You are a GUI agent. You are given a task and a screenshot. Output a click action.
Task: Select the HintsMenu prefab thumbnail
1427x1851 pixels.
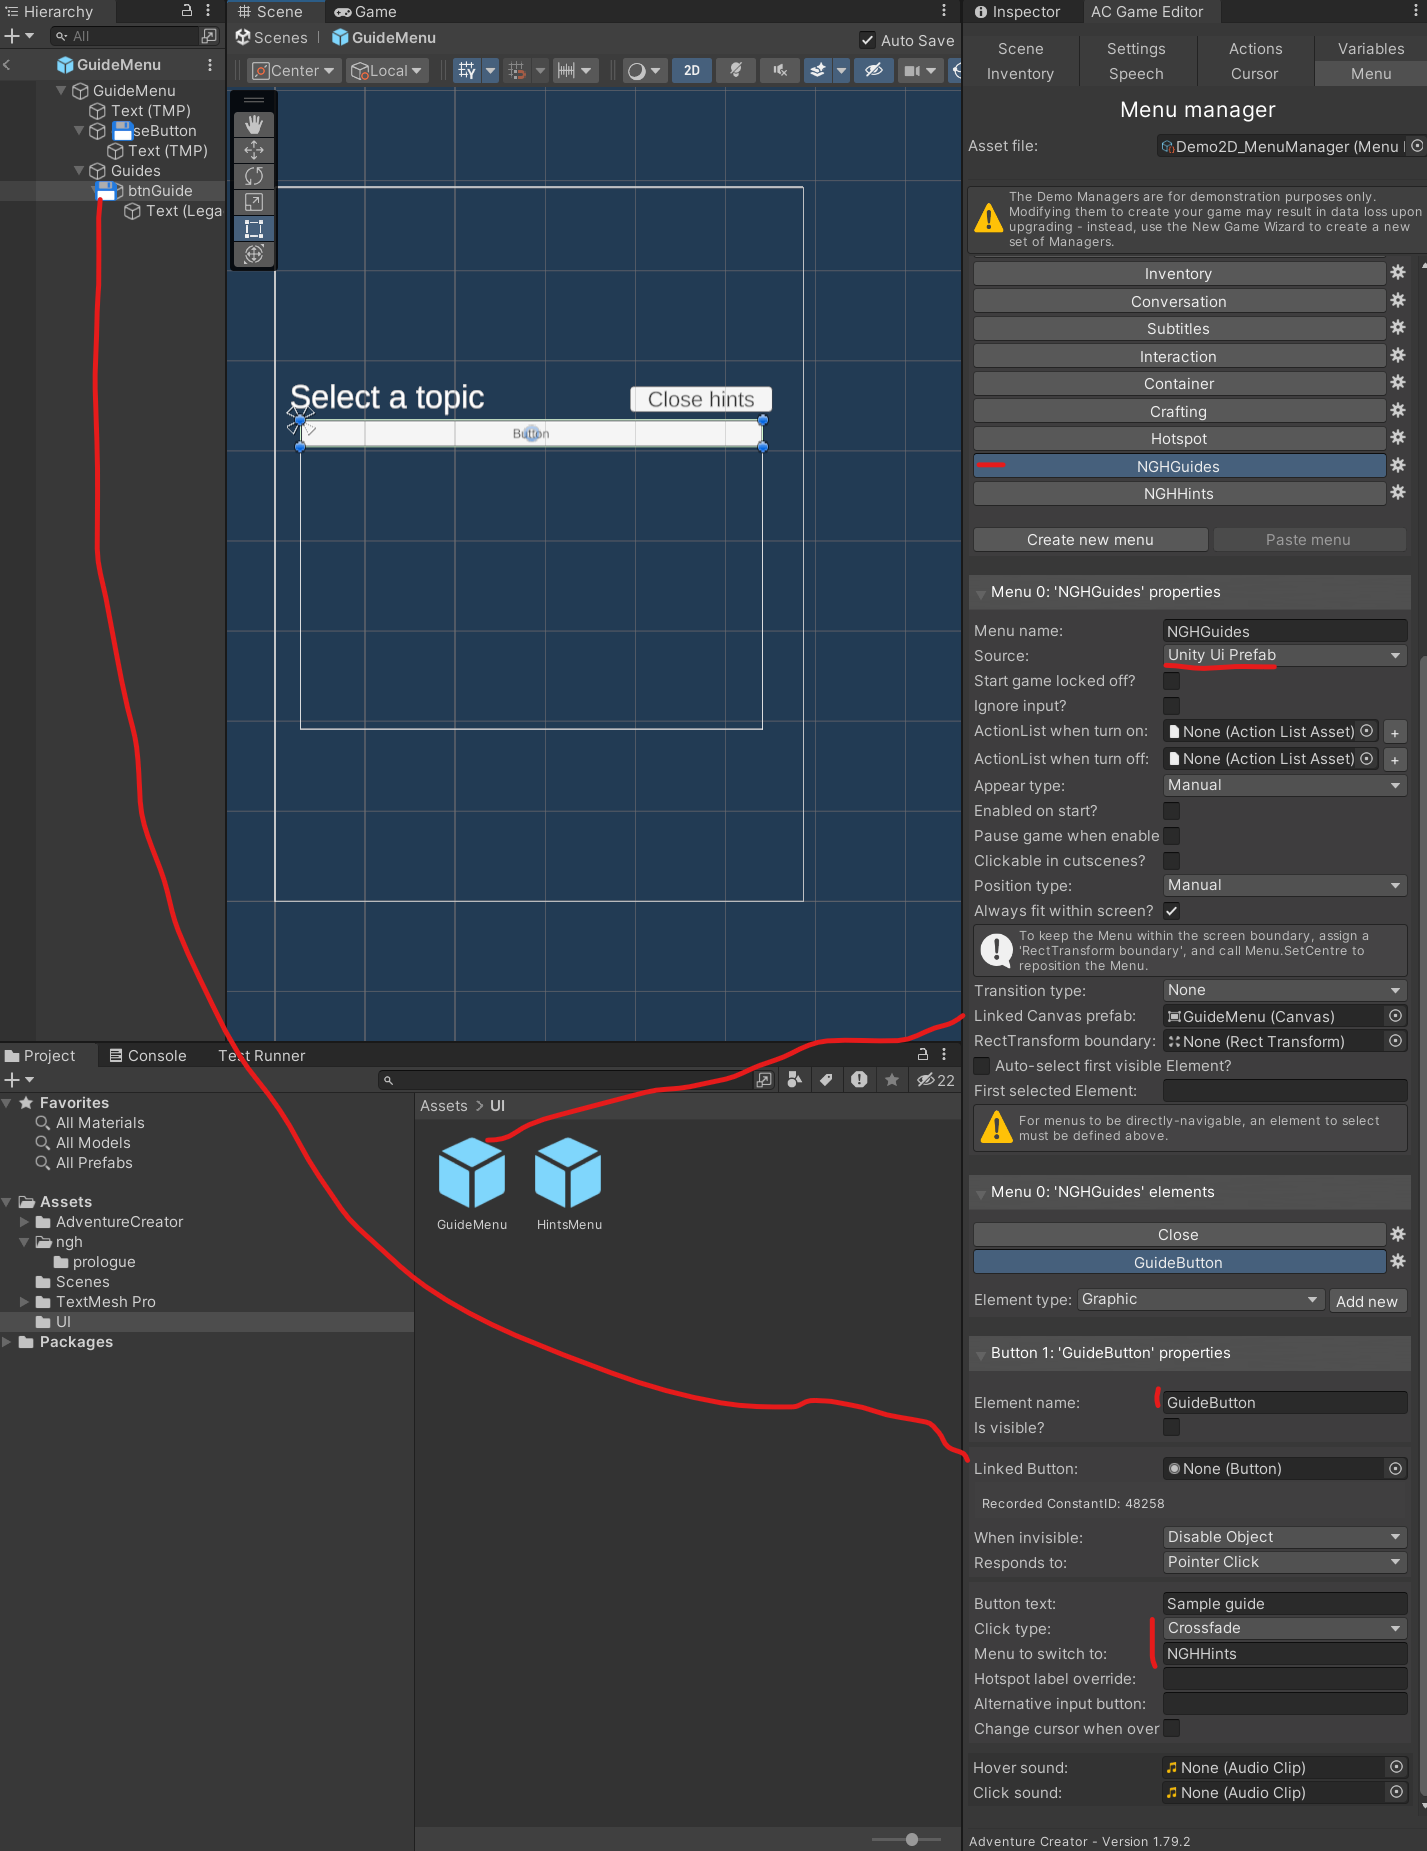pyautogui.click(x=569, y=1172)
